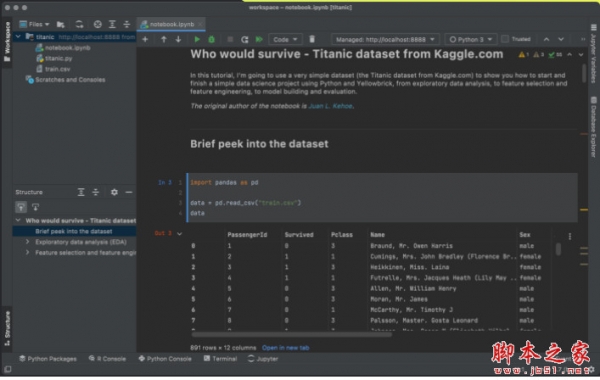The height and width of the screenshot is (380, 600).
Task: Expand the Exploratory data analysis (EDA) node
Action: (28, 243)
